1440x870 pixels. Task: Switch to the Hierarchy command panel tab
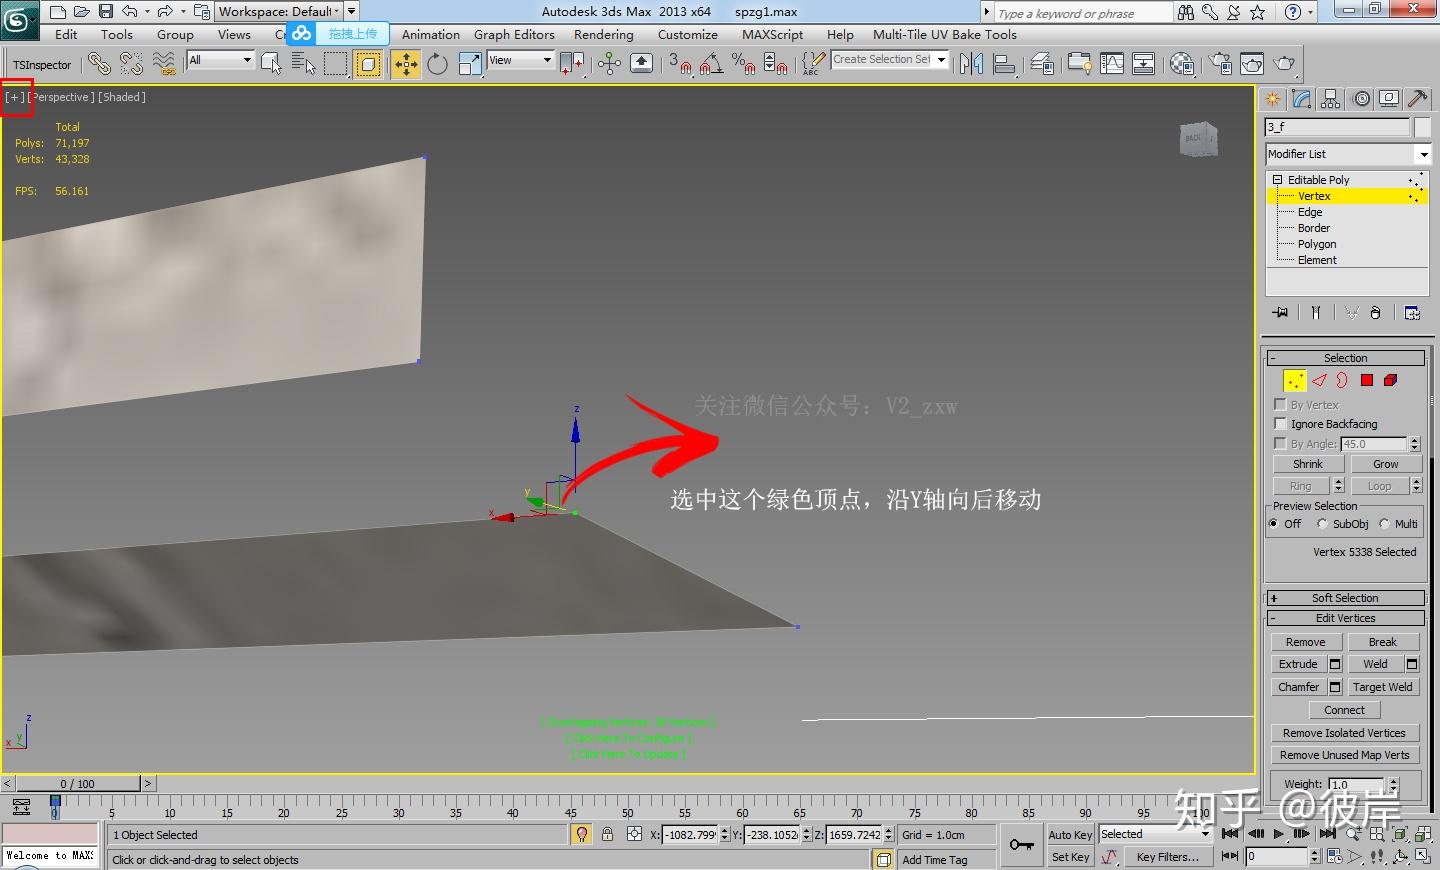click(x=1330, y=99)
